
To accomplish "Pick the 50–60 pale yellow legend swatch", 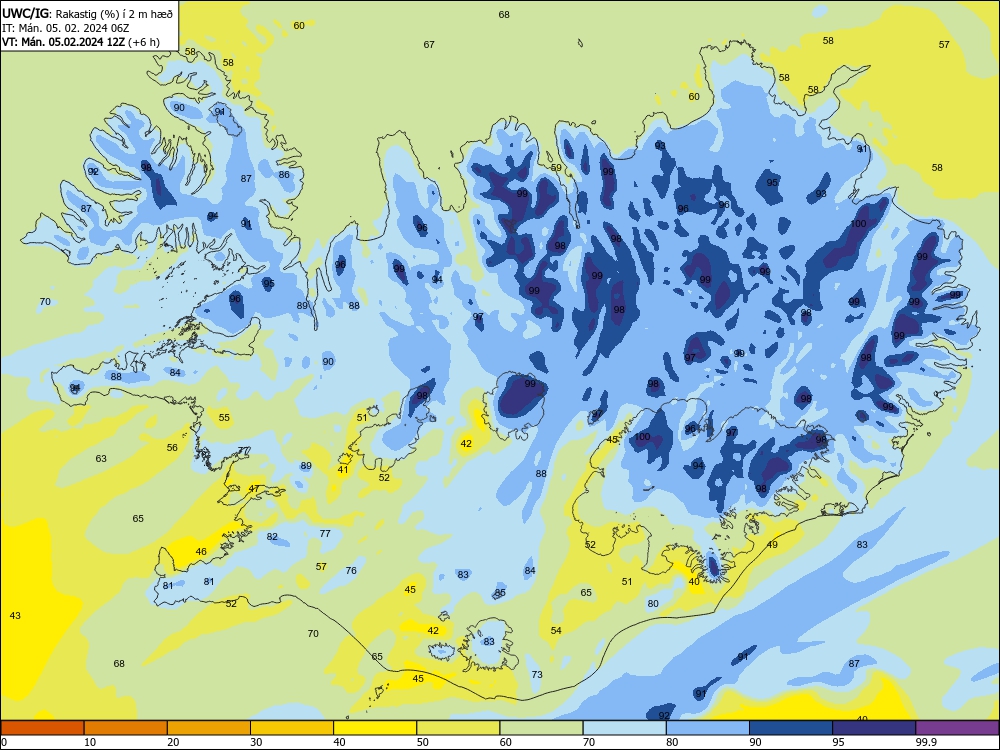I will click(x=458, y=728).
